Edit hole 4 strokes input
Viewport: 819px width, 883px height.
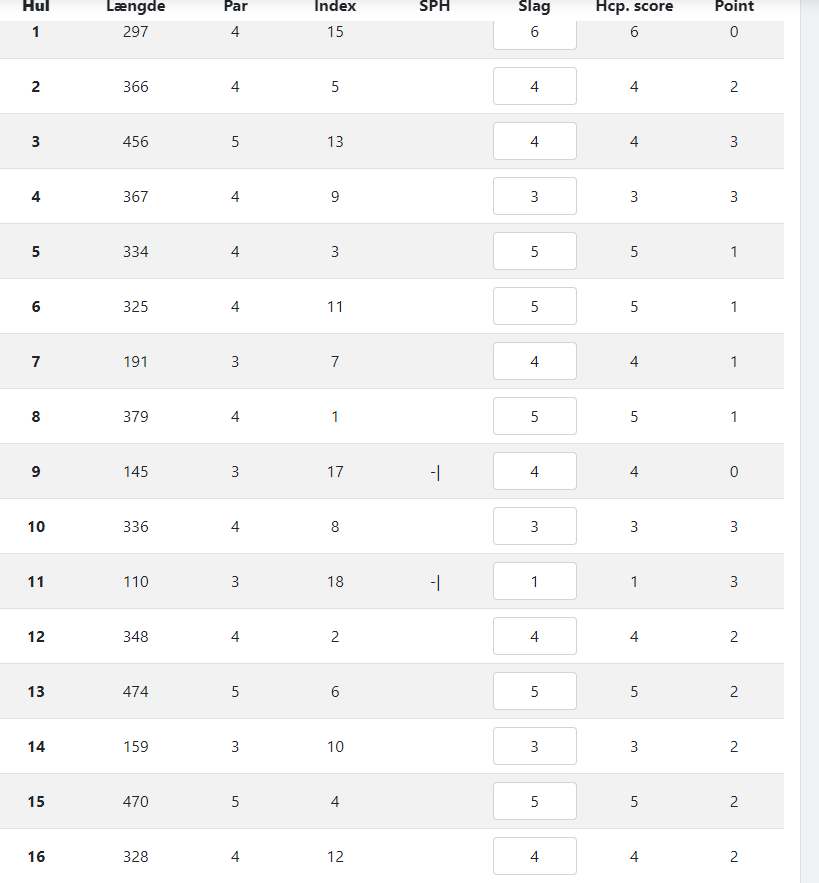pos(535,197)
